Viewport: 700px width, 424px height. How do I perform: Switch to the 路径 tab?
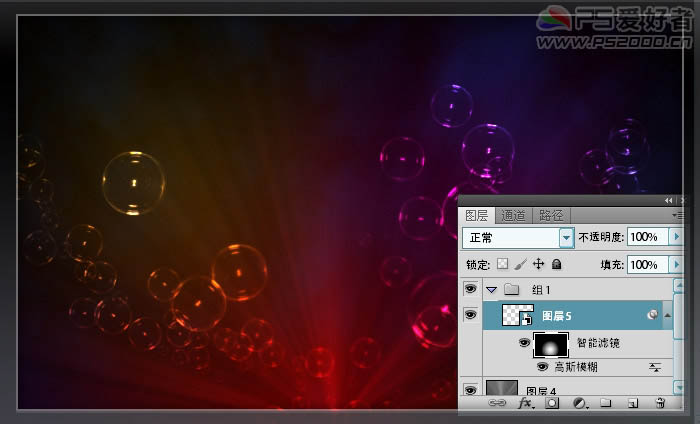click(x=550, y=214)
